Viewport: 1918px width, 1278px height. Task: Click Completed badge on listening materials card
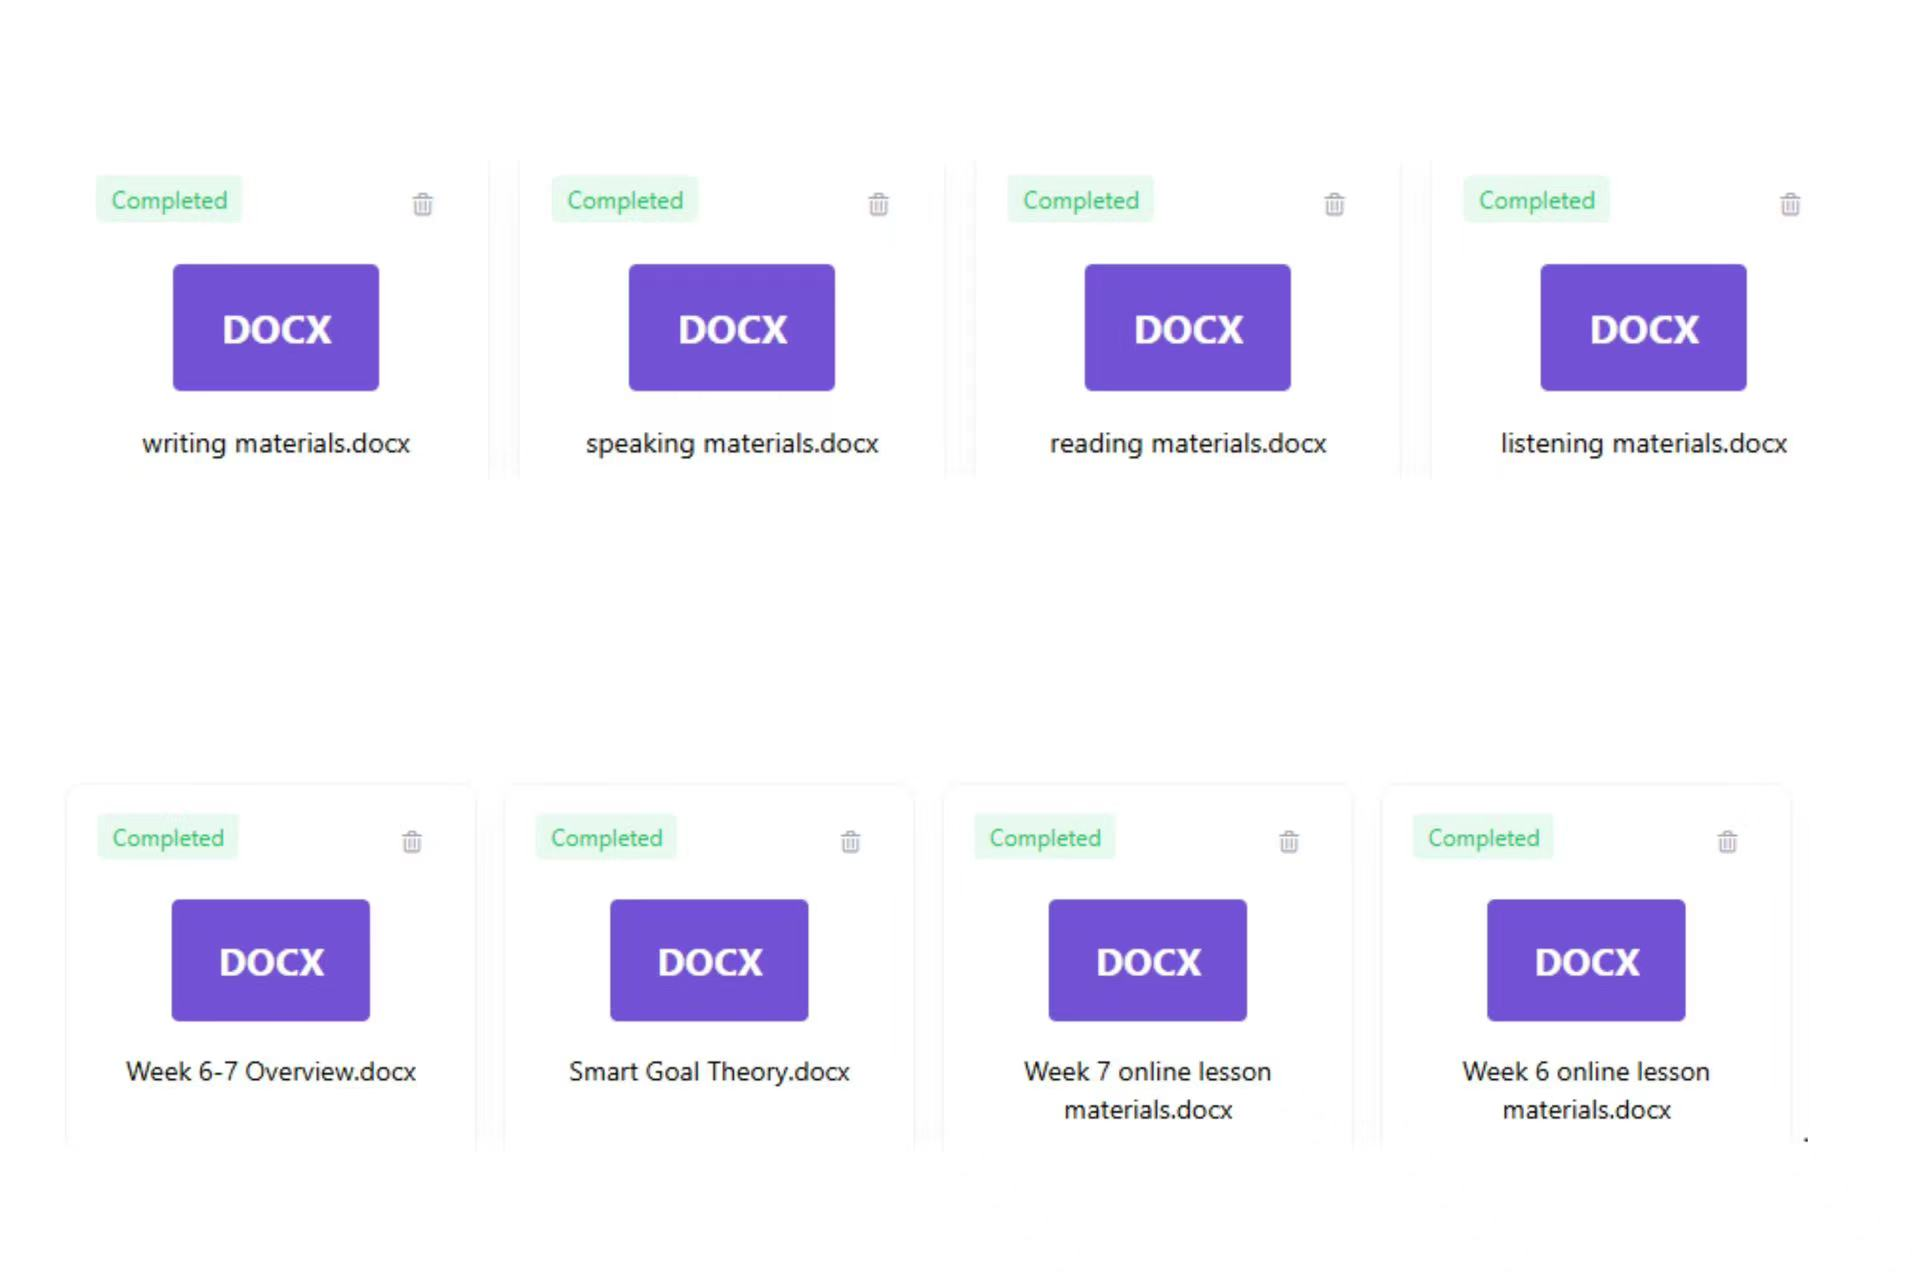coord(1537,200)
